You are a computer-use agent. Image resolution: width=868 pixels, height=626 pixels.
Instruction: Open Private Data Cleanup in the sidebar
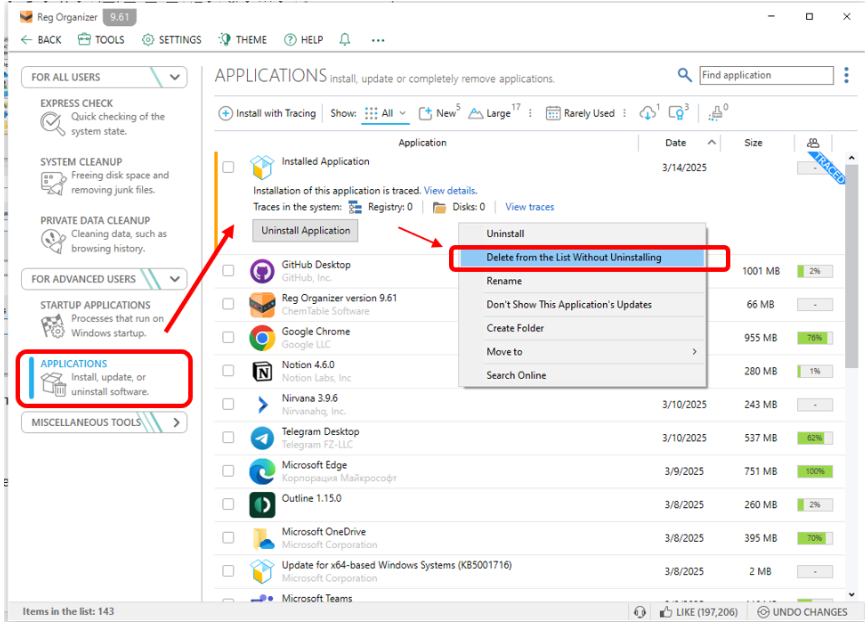pos(104,235)
